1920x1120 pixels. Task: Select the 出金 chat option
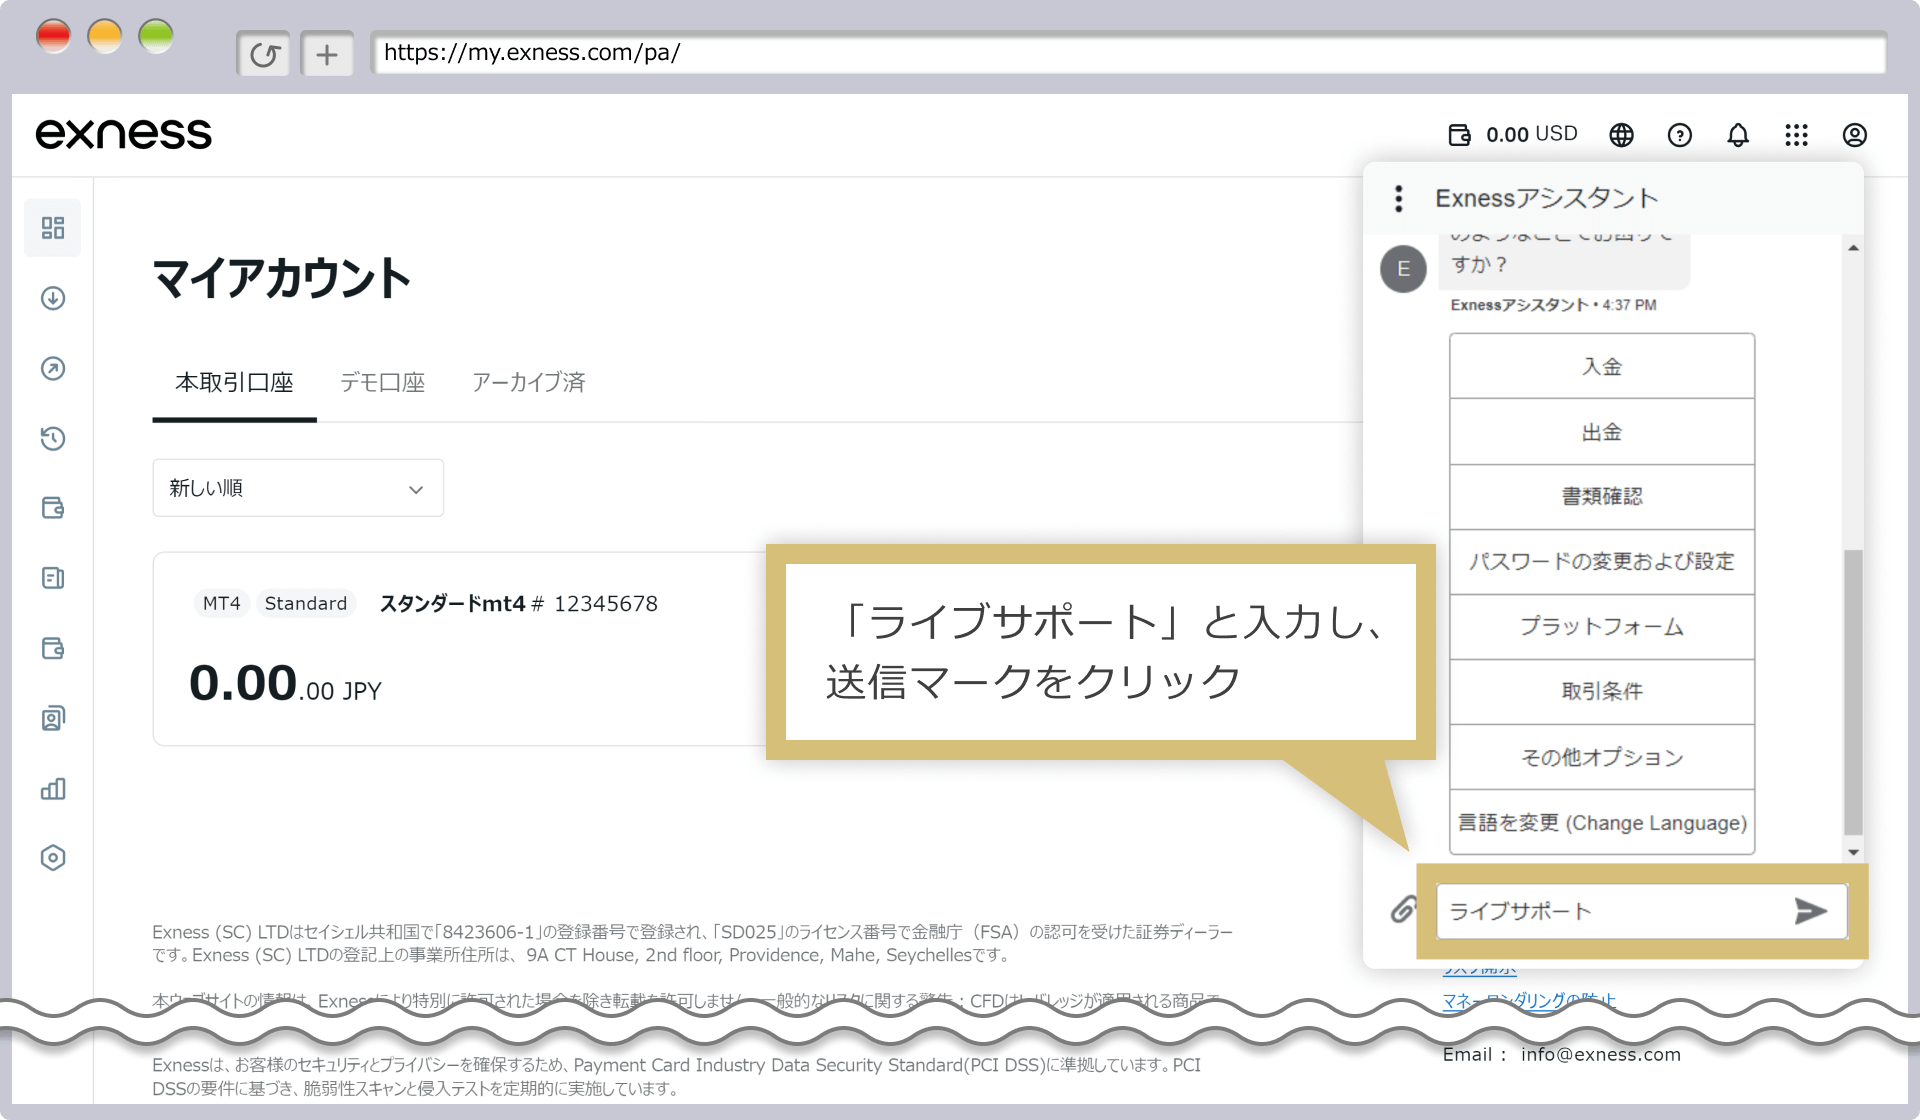click(1602, 432)
